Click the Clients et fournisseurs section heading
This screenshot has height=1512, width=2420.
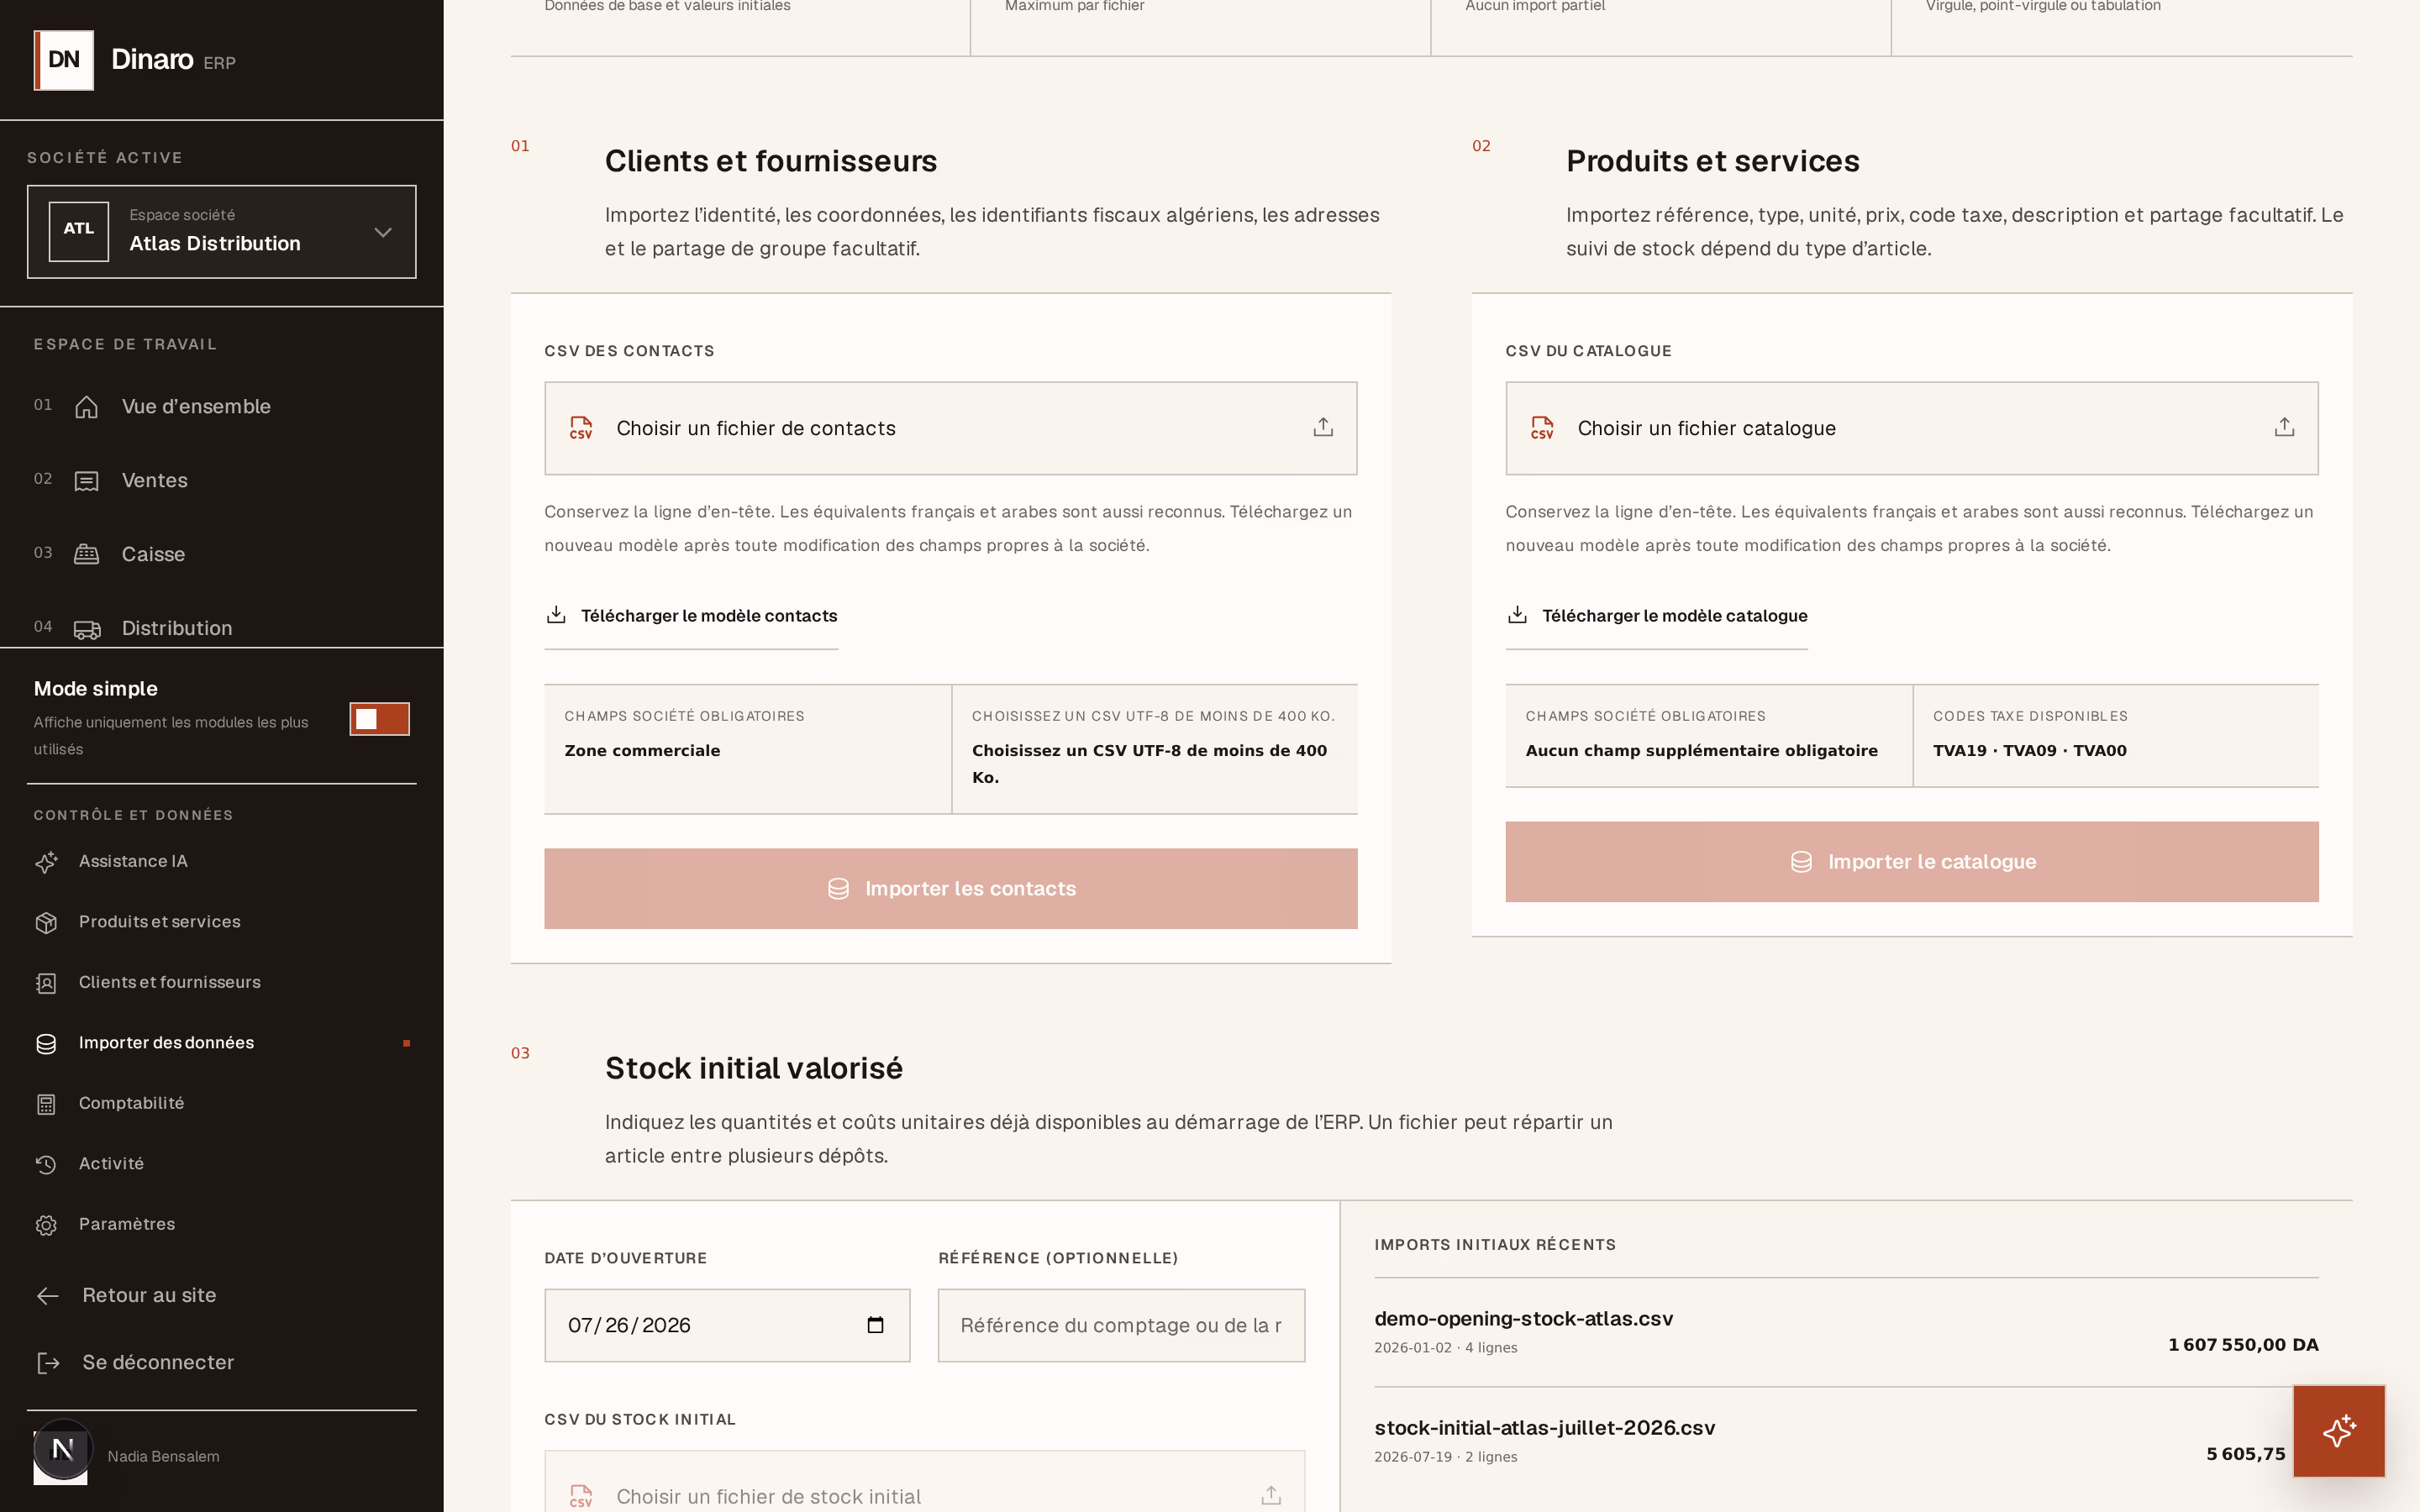771,161
